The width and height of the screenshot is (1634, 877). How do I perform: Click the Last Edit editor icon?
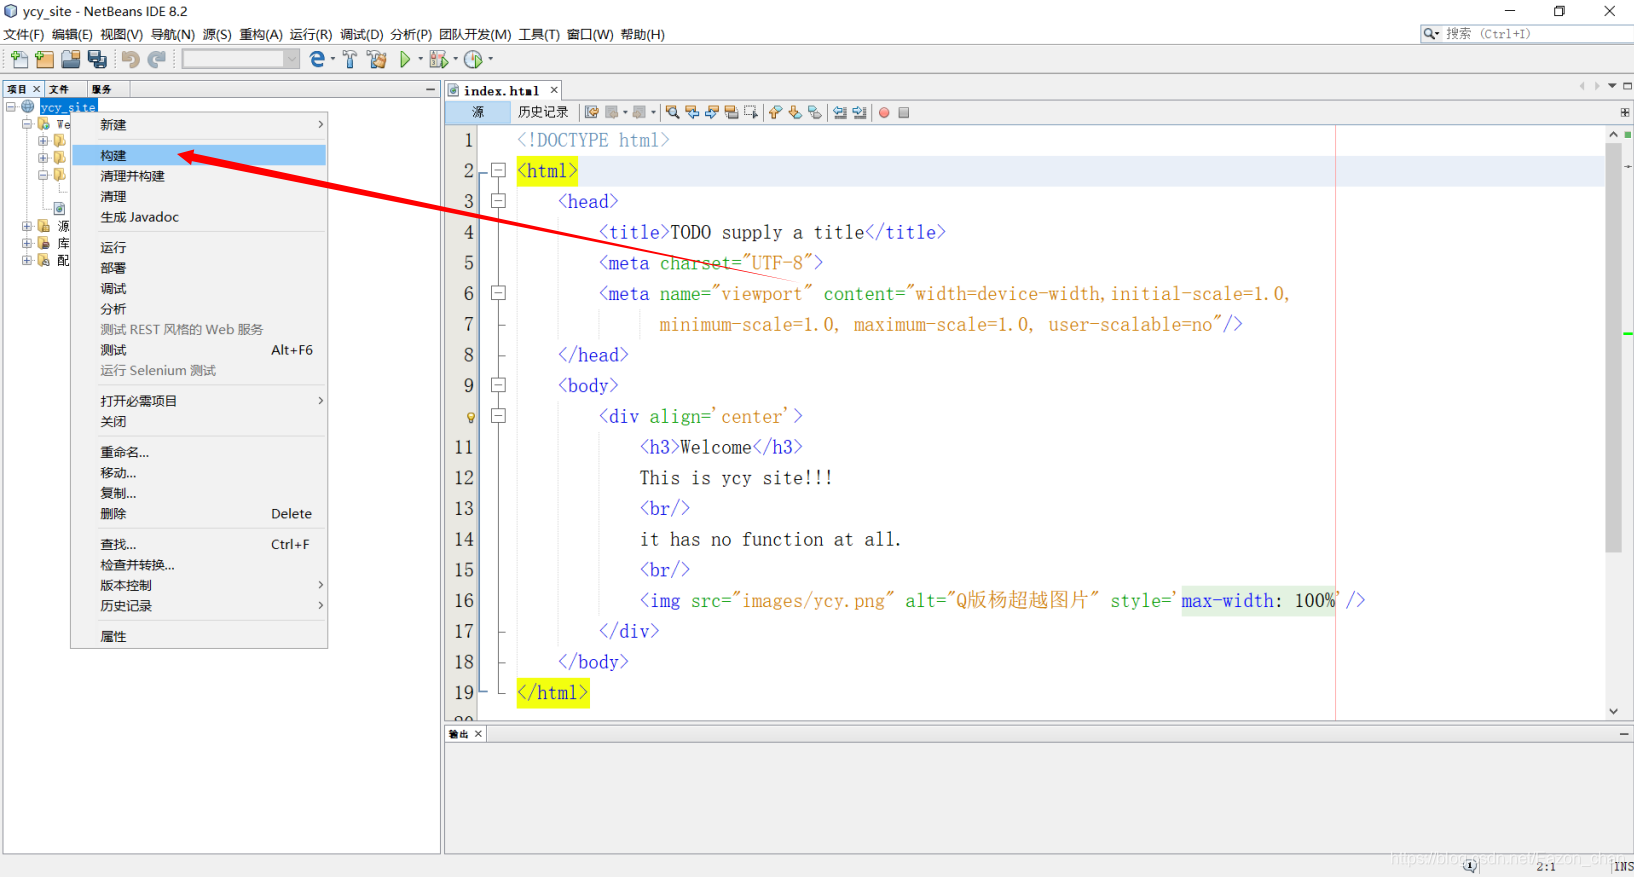(x=592, y=113)
